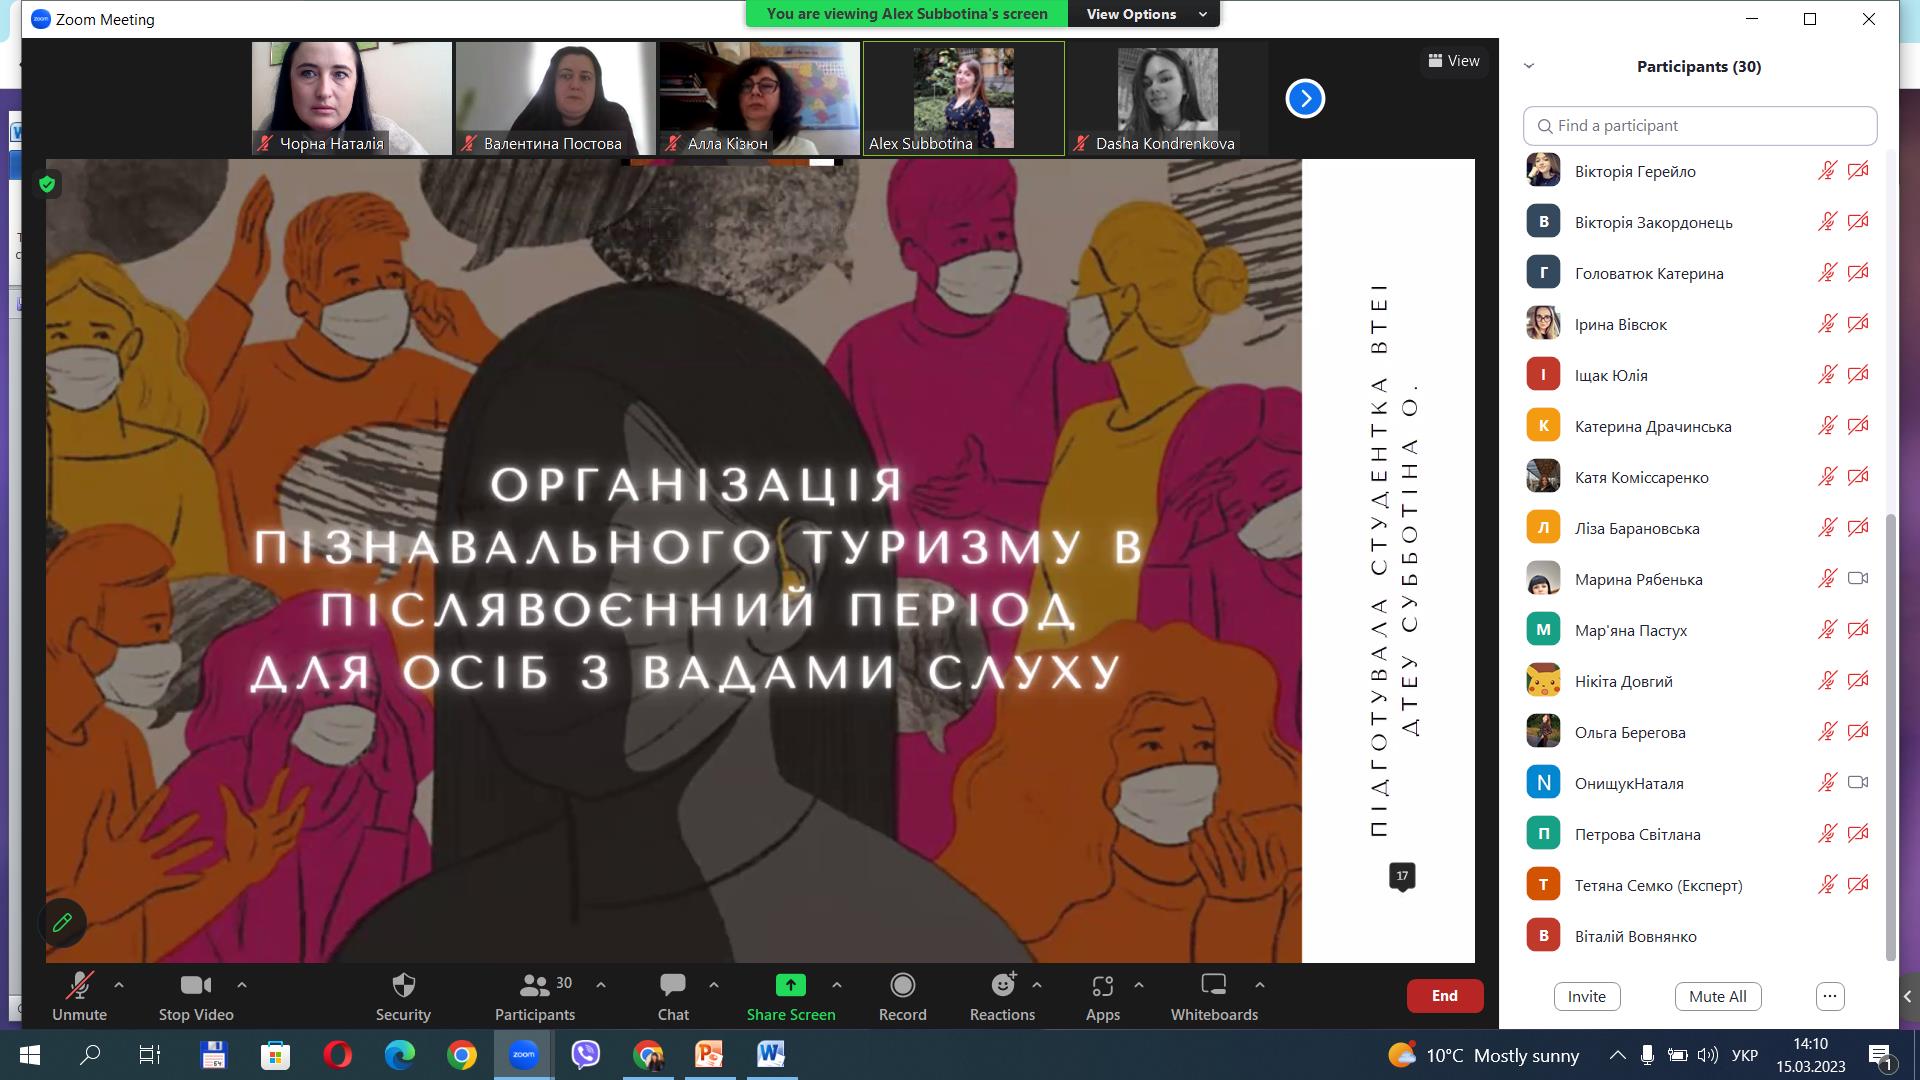Open the View layout menu

(x=1454, y=61)
